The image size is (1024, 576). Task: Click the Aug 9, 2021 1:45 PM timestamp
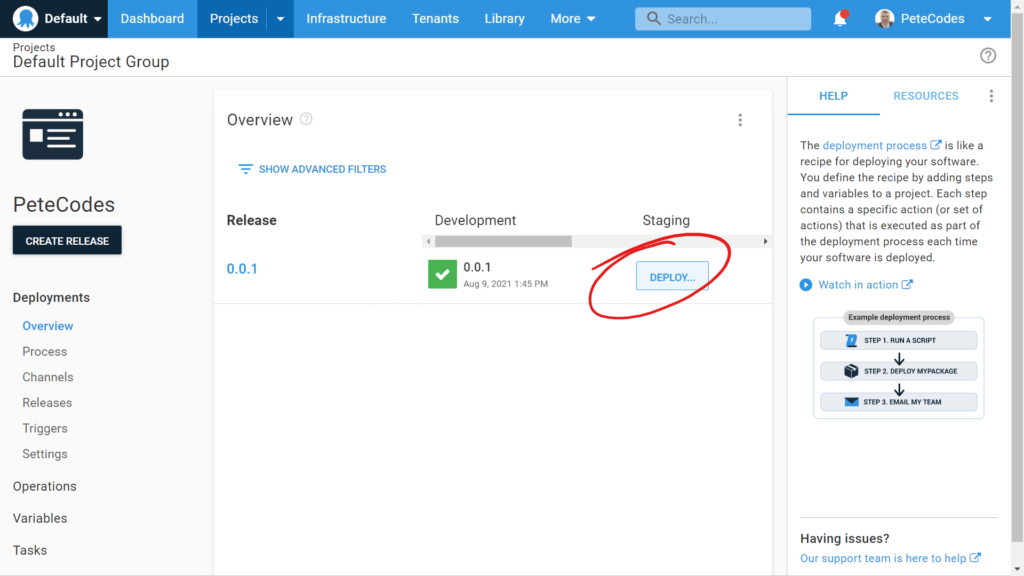pos(505,283)
